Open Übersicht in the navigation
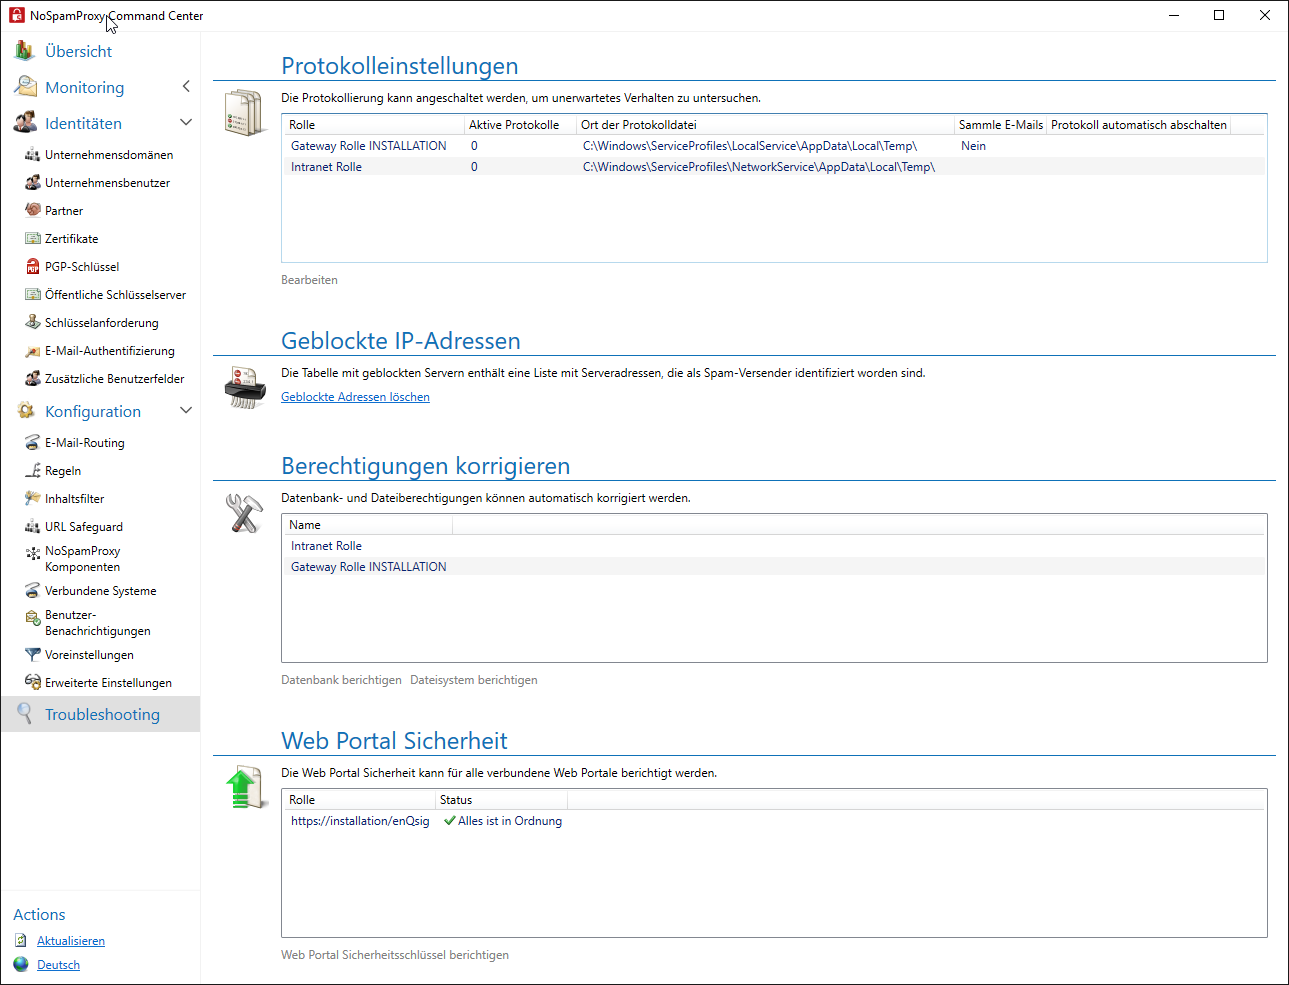 click(x=78, y=51)
